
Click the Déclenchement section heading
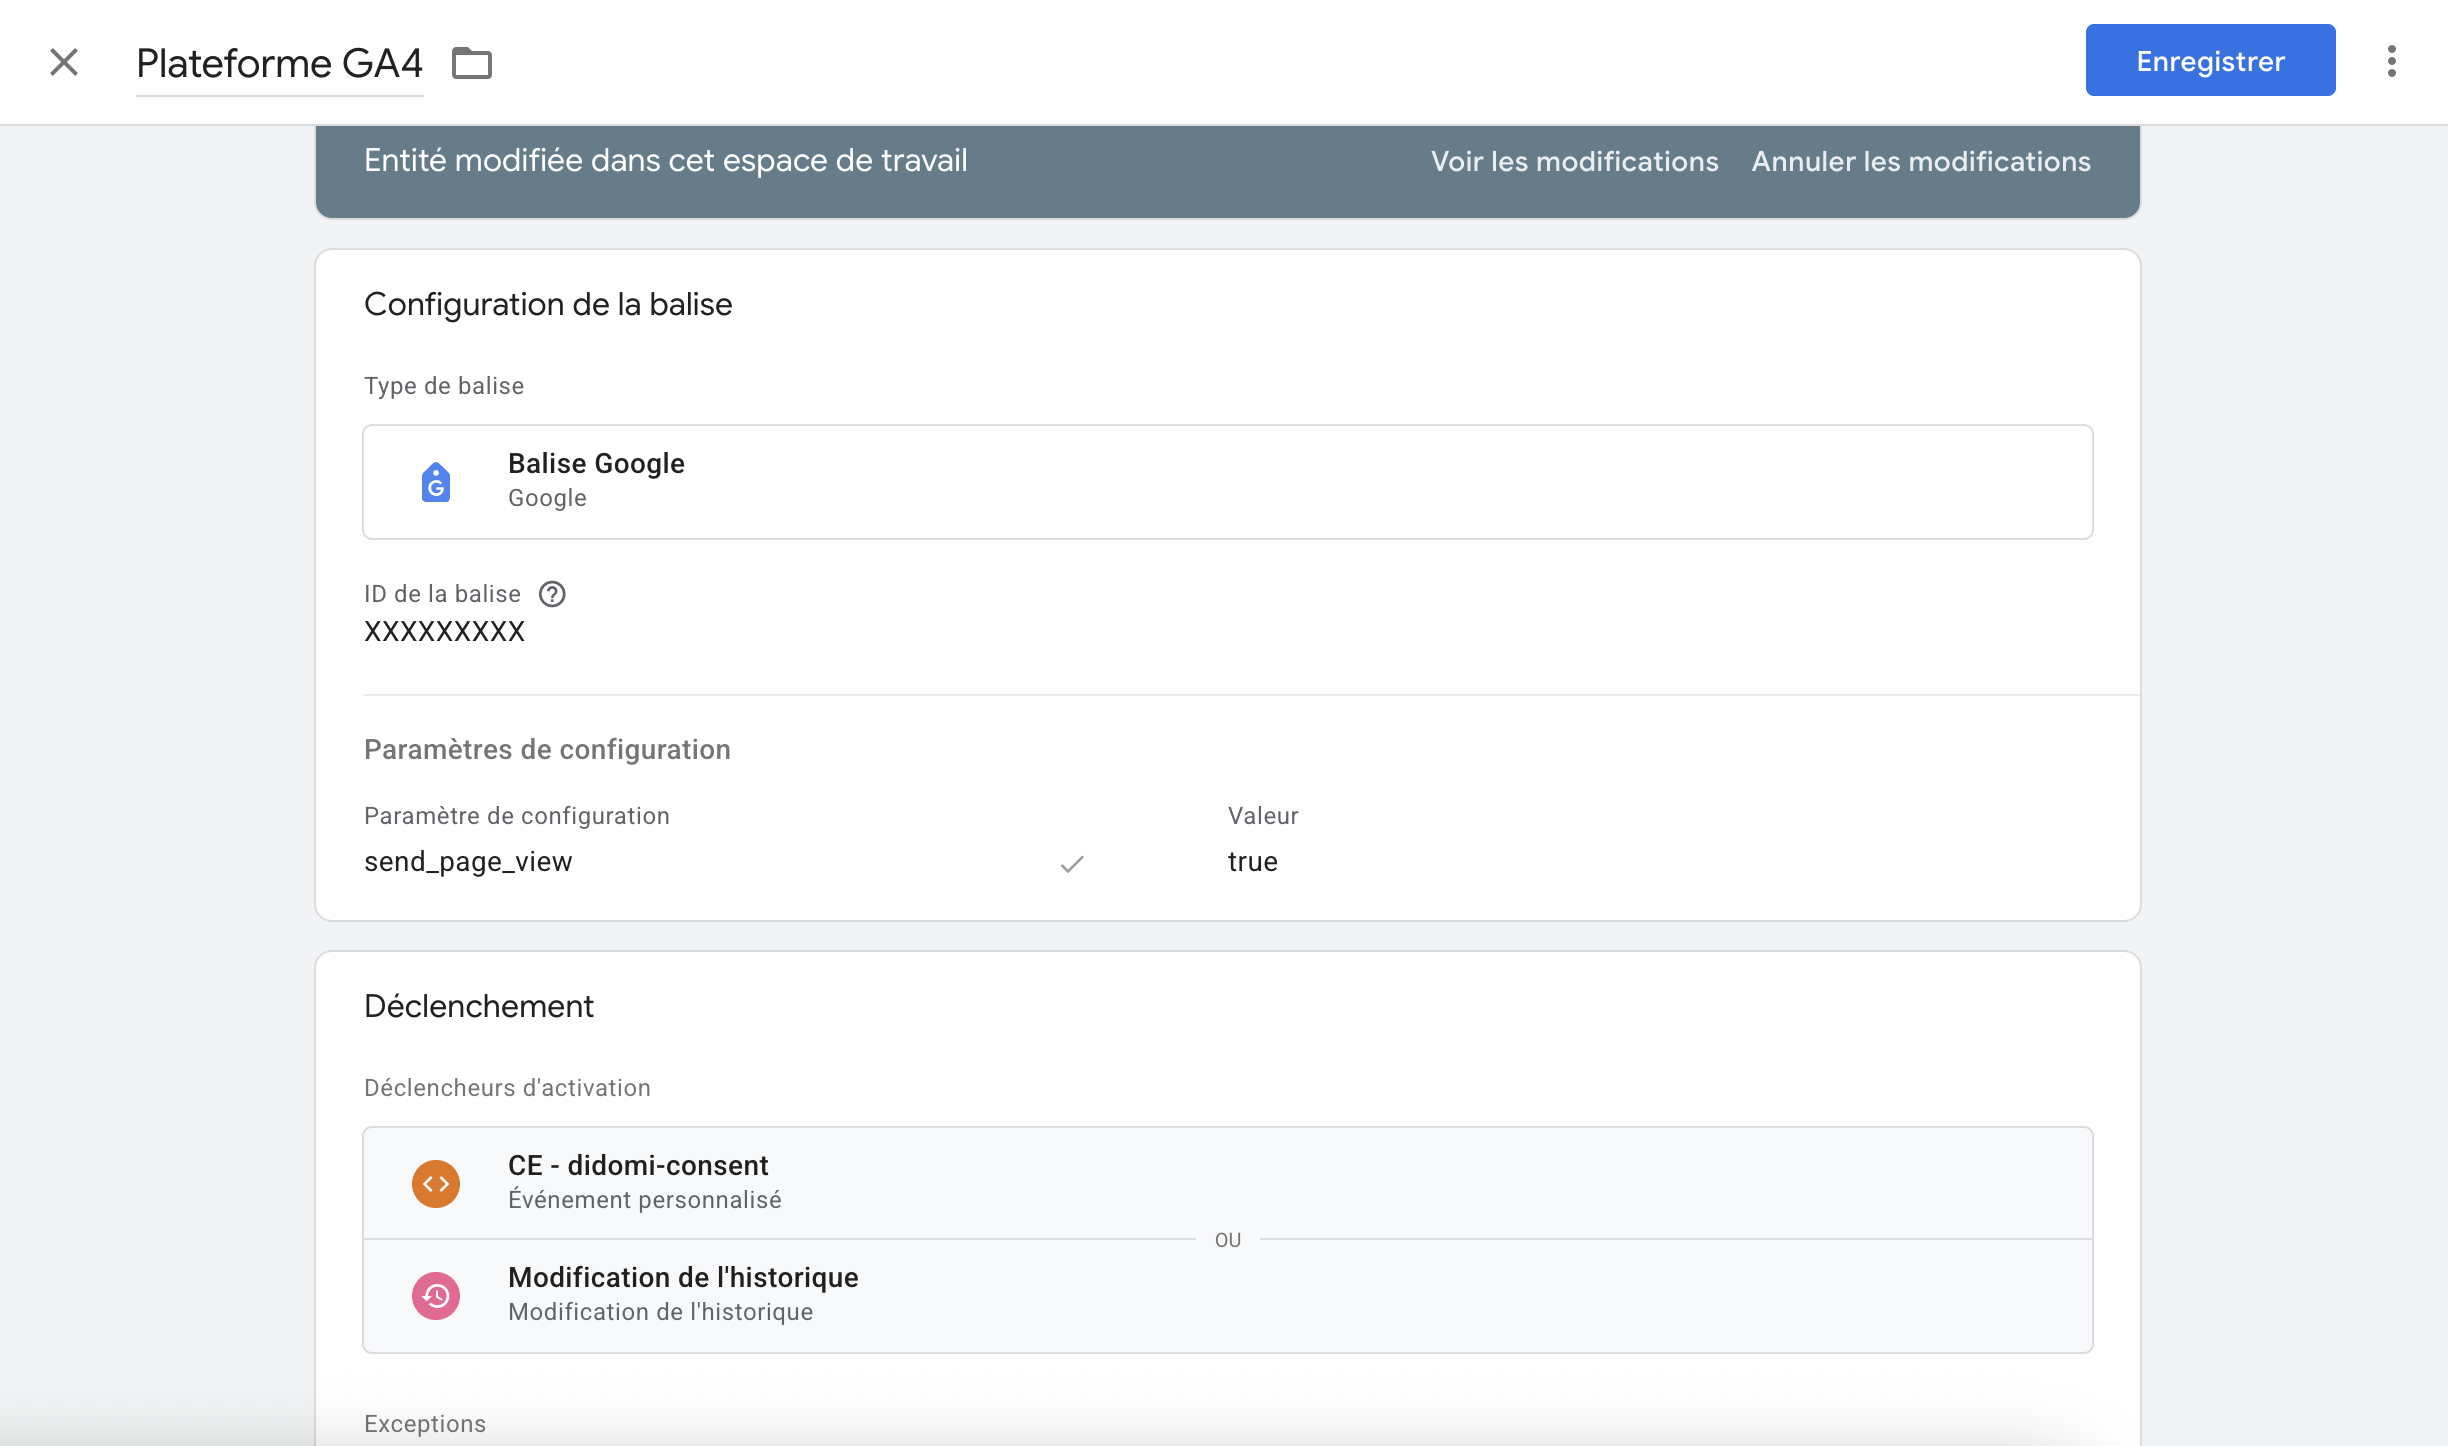(479, 1006)
